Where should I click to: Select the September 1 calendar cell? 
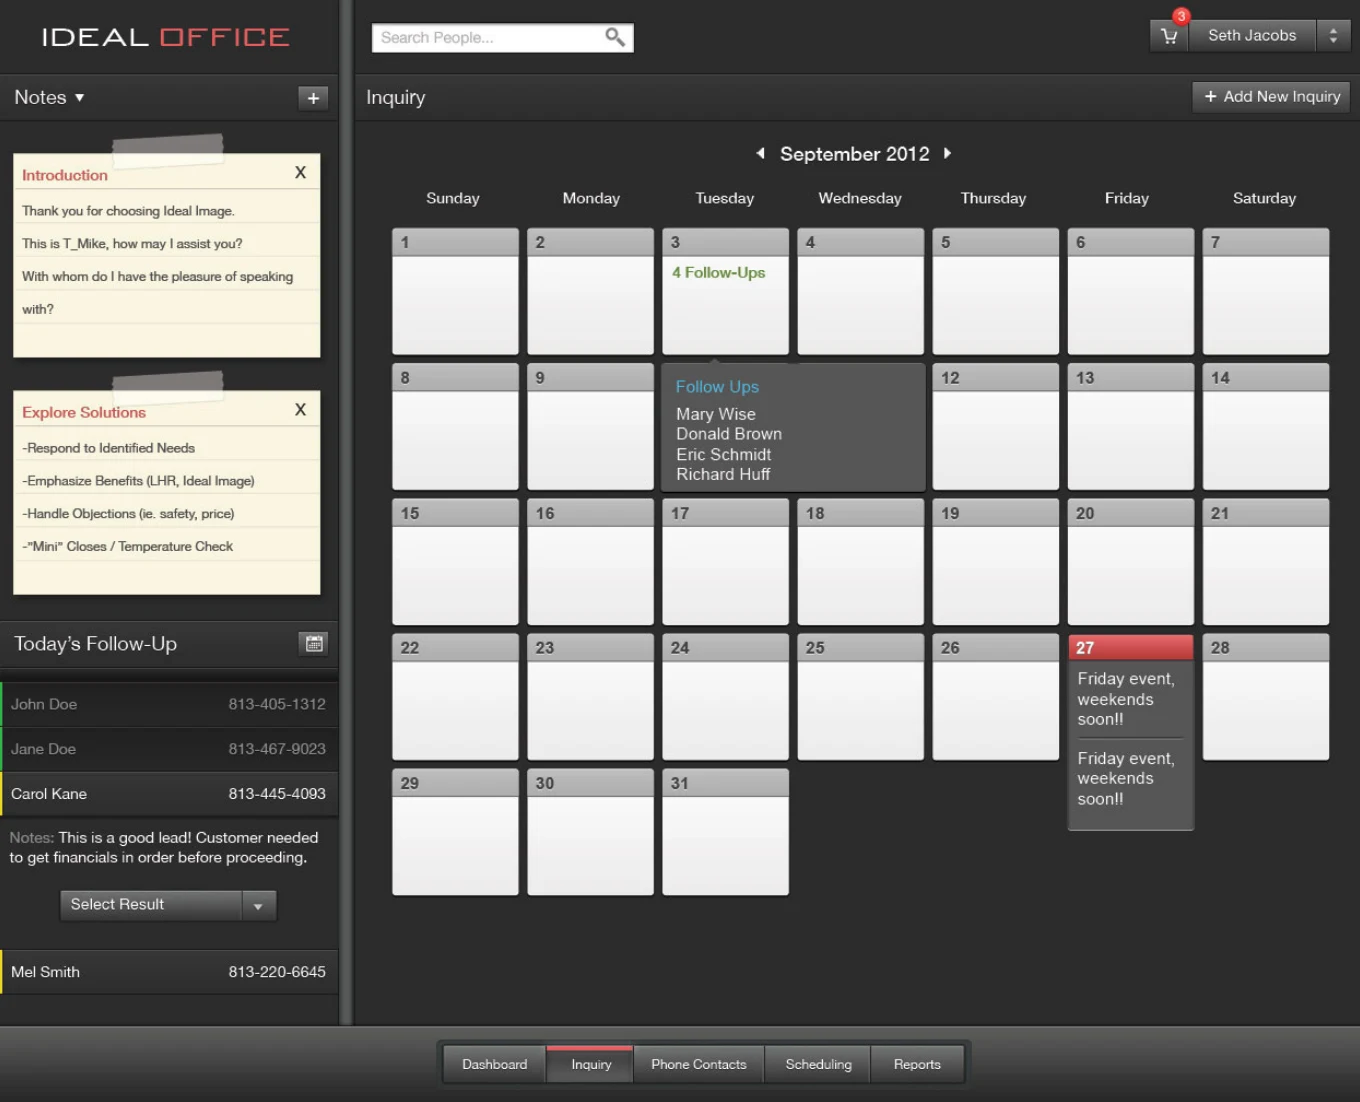coord(455,291)
